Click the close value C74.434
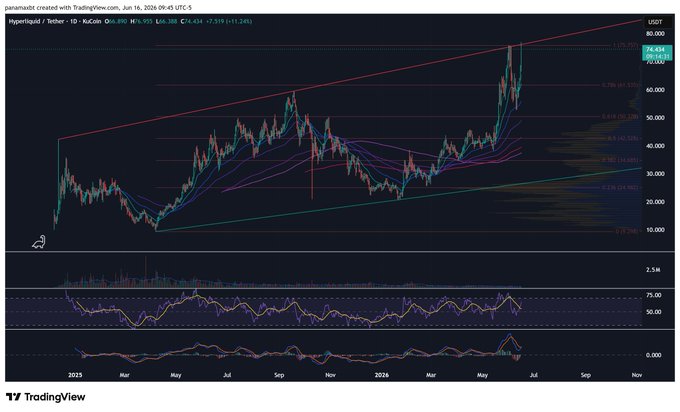Screen dimensions: 680x412 [191, 21]
